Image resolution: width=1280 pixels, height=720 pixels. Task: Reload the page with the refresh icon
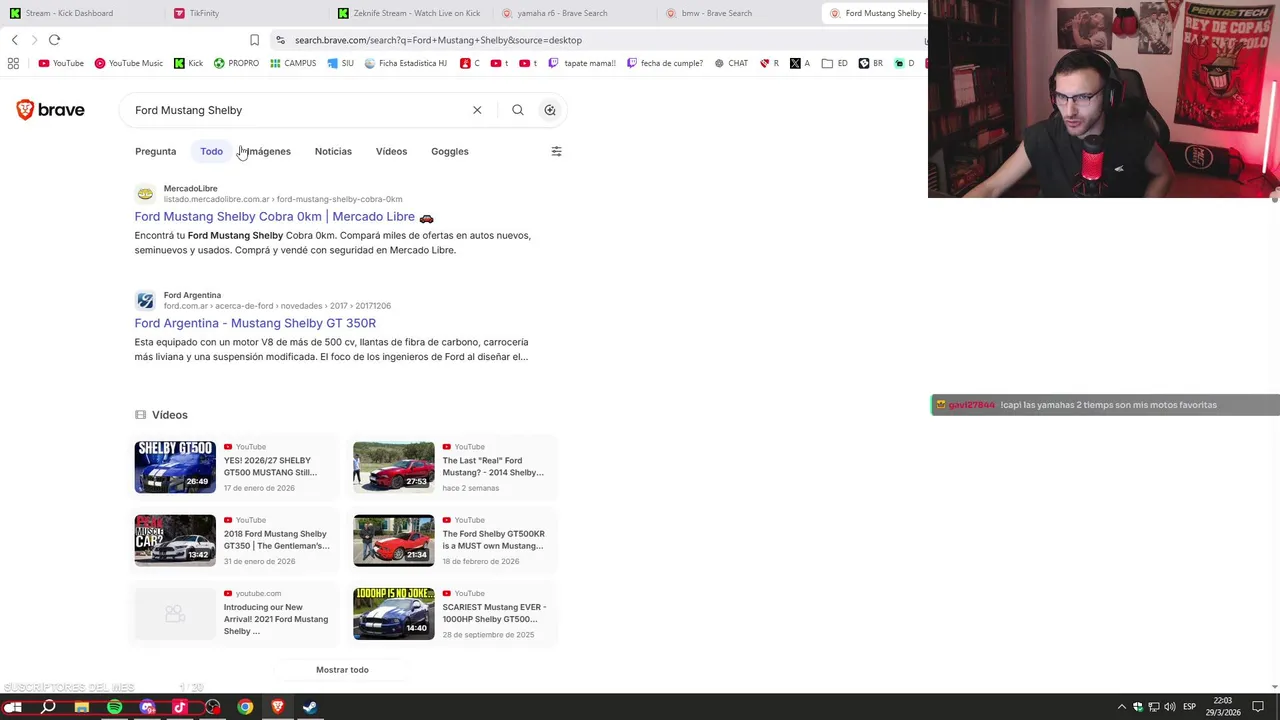(54, 40)
